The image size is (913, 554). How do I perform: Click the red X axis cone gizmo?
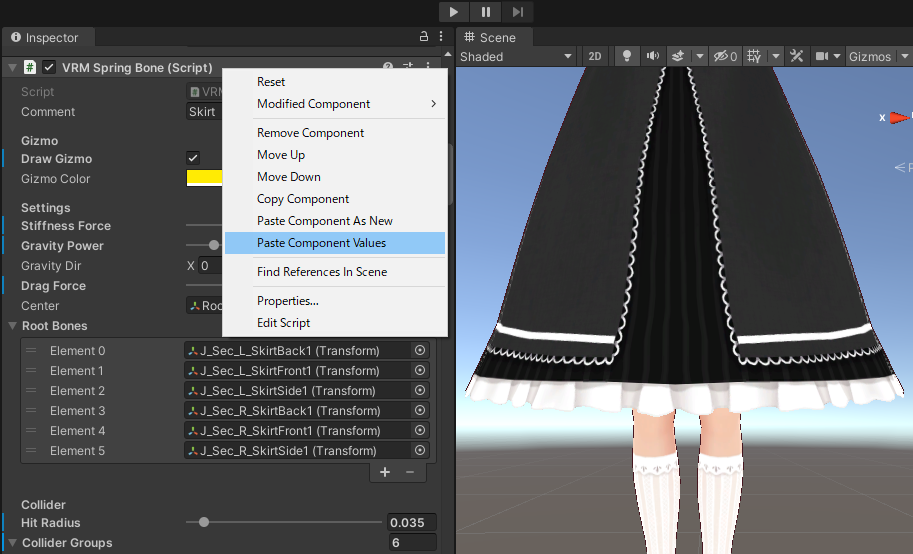point(899,118)
